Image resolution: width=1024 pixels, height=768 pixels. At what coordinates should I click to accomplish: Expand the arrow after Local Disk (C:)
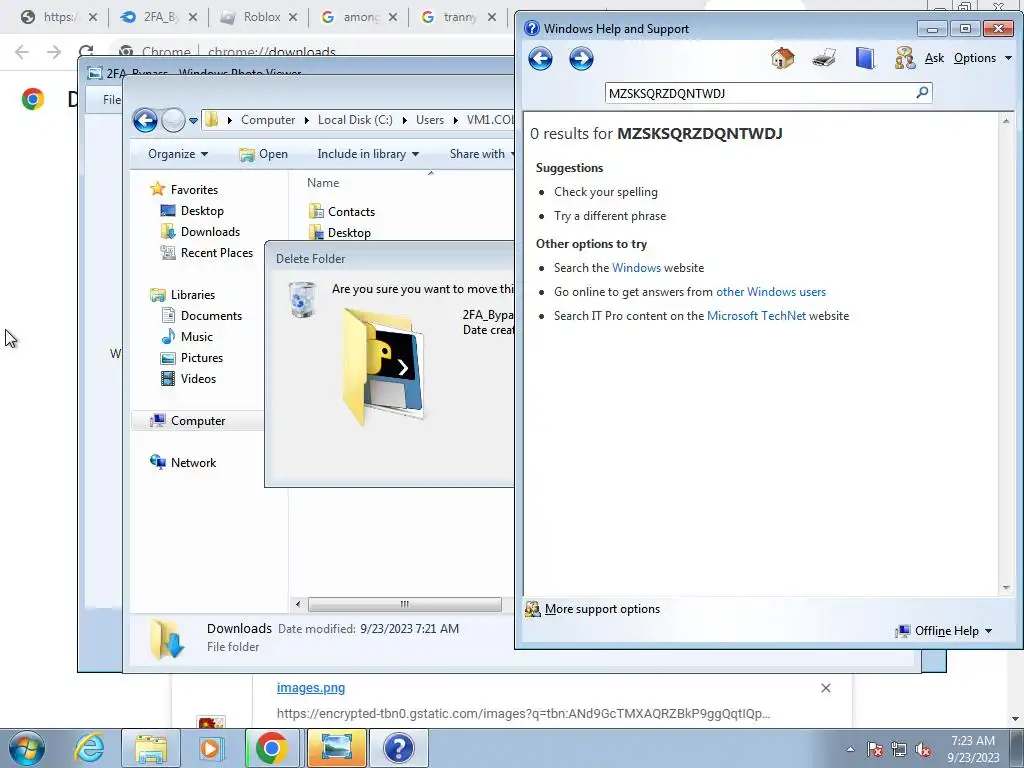pos(404,120)
